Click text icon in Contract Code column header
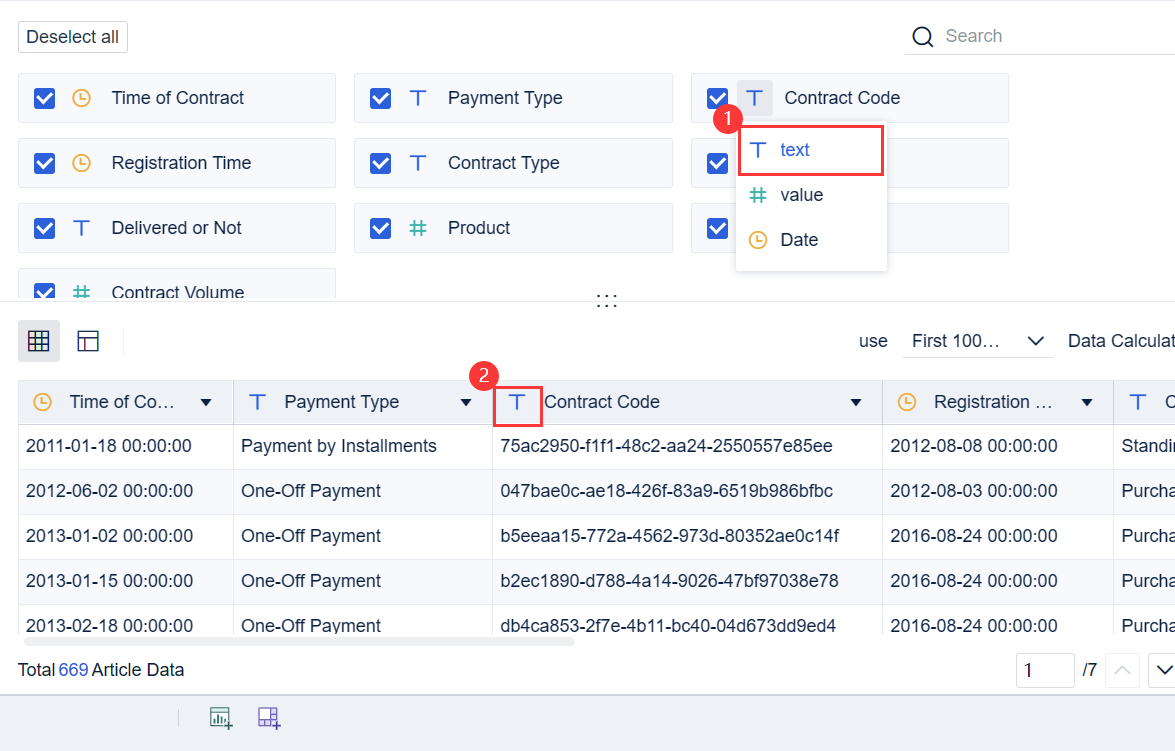 tap(517, 402)
